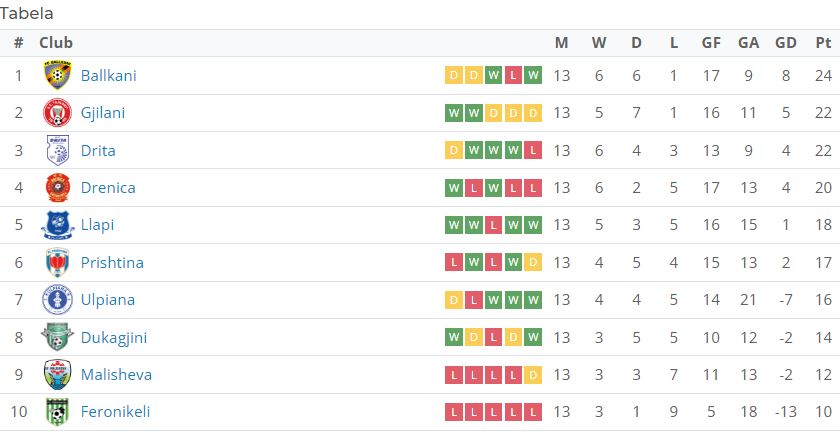Click the Club column header

click(x=56, y=43)
